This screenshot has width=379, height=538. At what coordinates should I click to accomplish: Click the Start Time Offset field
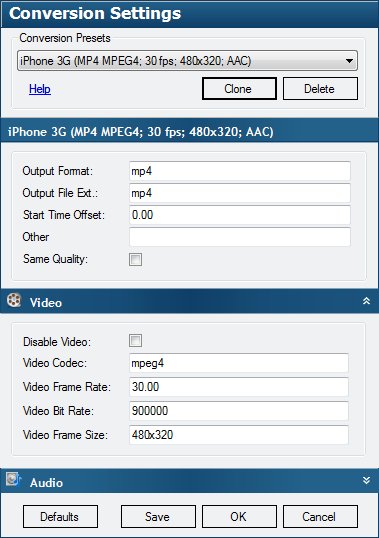(x=240, y=215)
